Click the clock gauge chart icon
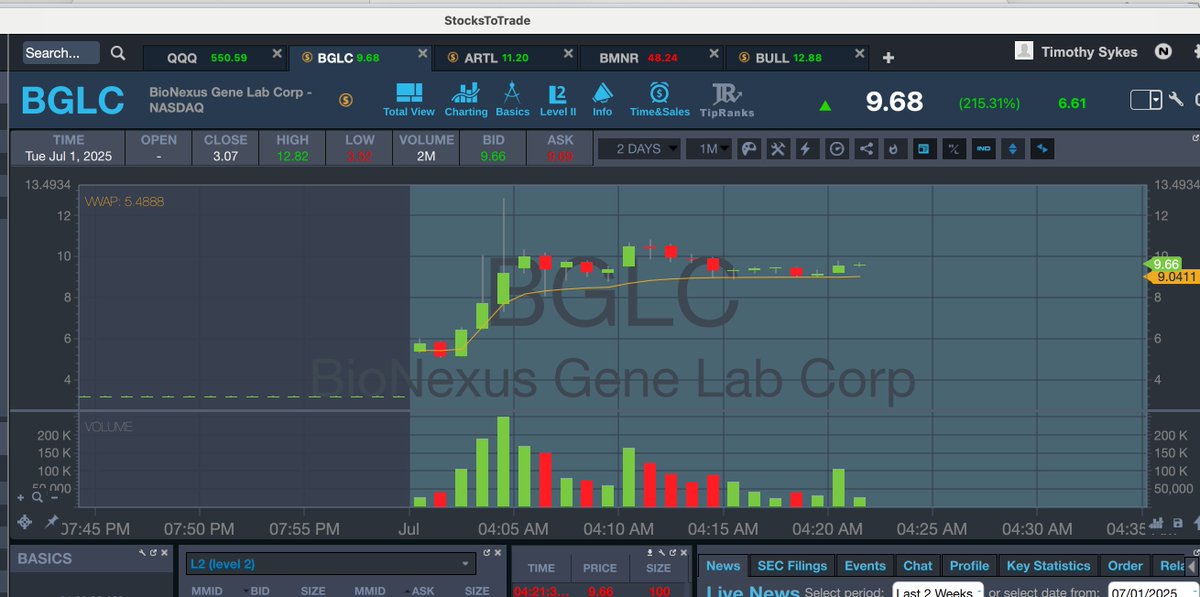This screenshot has width=1200, height=597. 837,149
